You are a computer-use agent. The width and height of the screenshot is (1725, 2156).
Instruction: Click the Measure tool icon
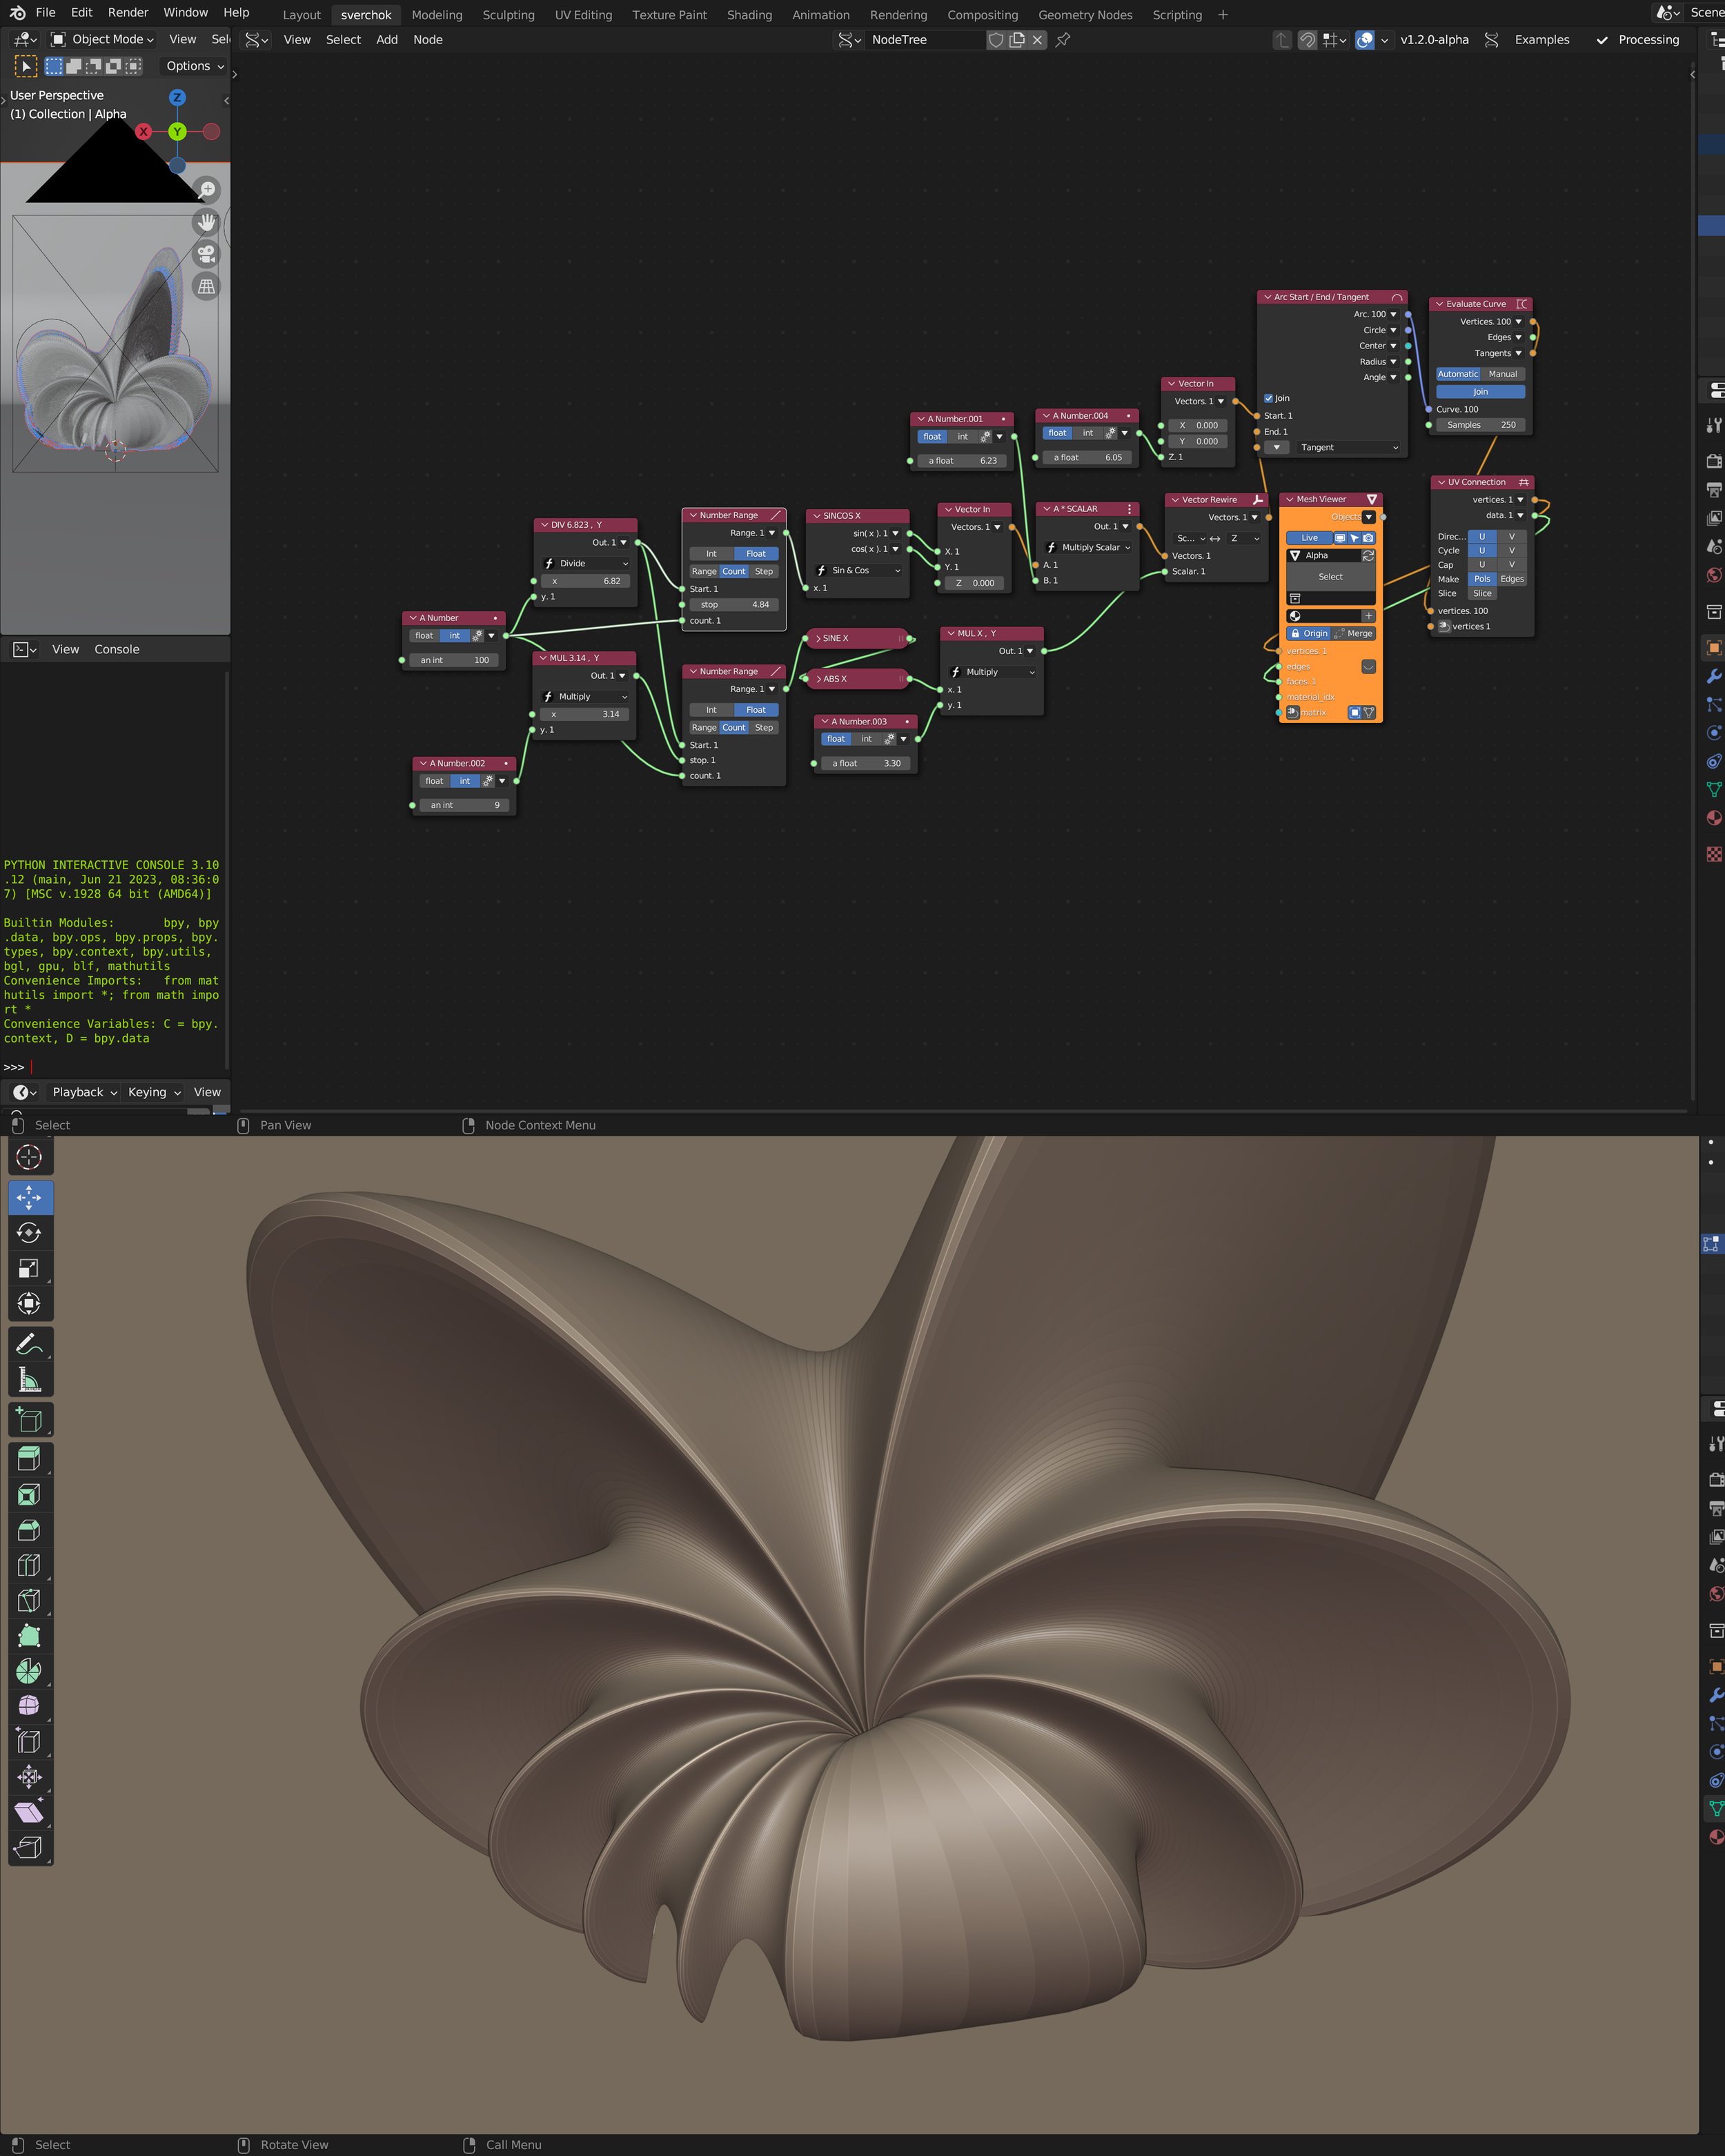(29, 1380)
